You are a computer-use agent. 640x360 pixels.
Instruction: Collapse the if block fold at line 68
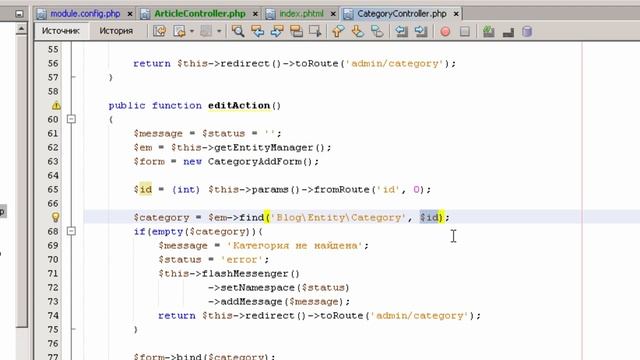(x=71, y=231)
